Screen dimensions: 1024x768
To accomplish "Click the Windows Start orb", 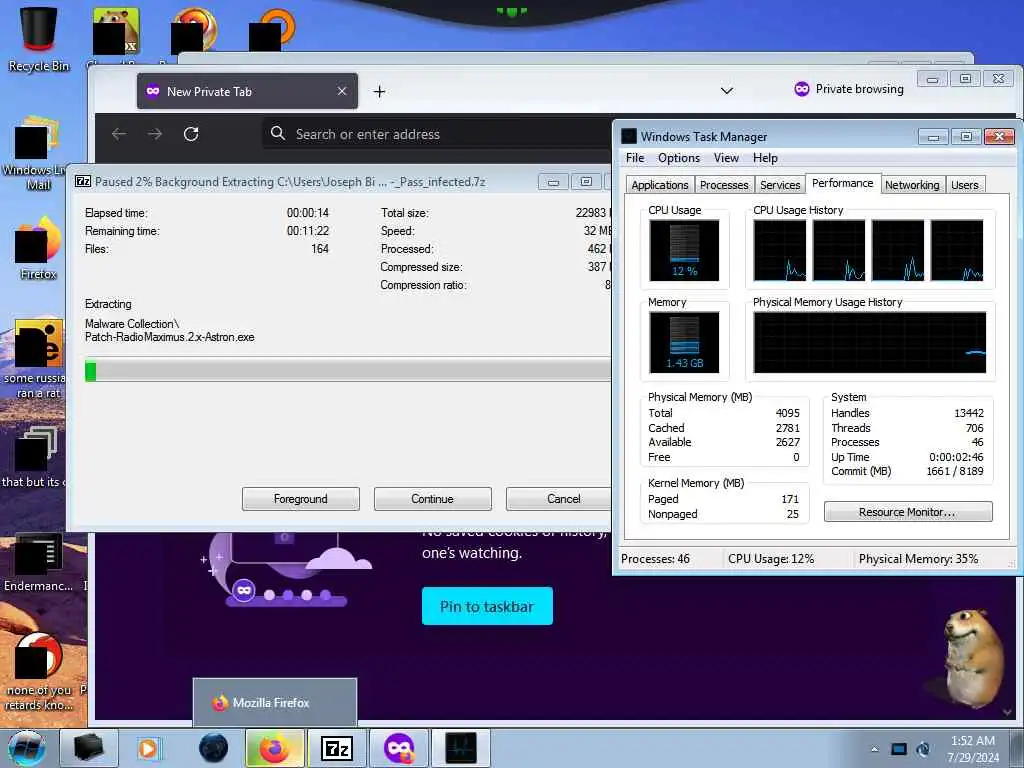I will 27,748.
